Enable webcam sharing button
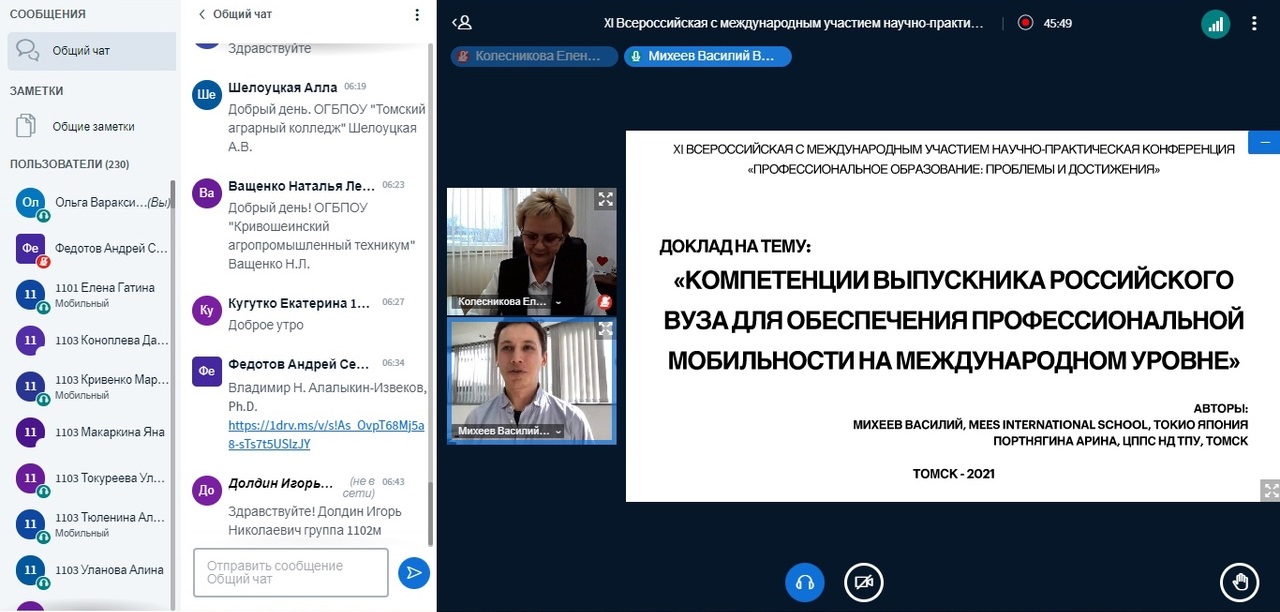Viewport: 1280px width, 612px height. pyautogui.click(x=864, y=581)
